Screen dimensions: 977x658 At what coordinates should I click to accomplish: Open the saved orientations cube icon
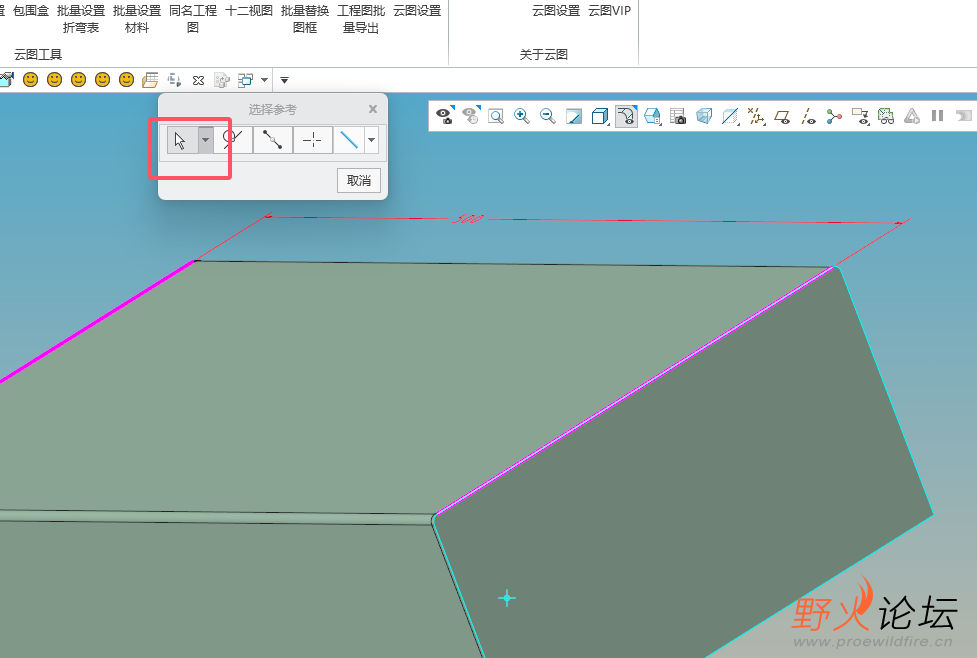coord(652,116)
